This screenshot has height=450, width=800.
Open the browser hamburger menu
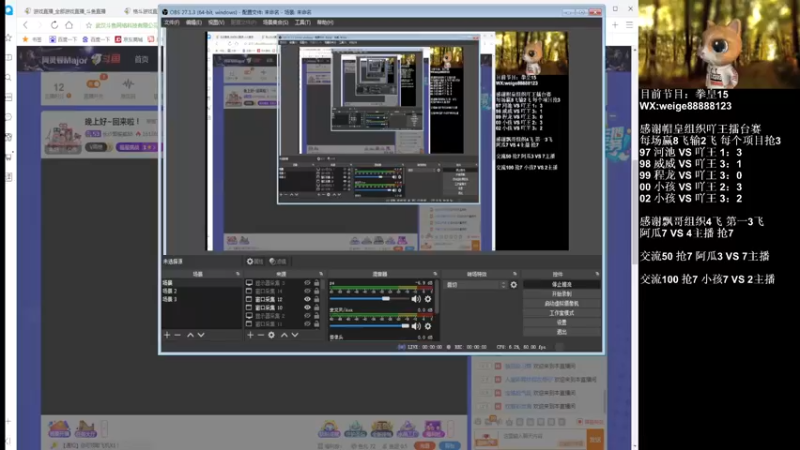[630, 24]
